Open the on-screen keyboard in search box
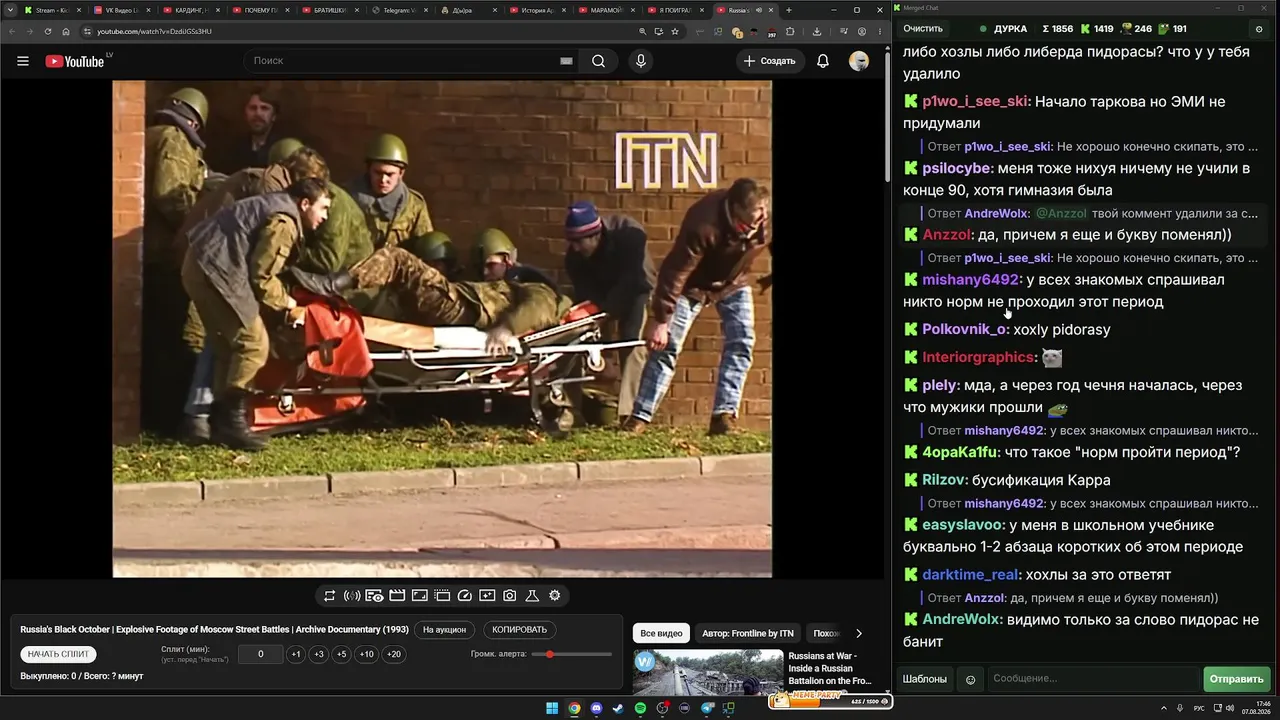 pos(566,61)
